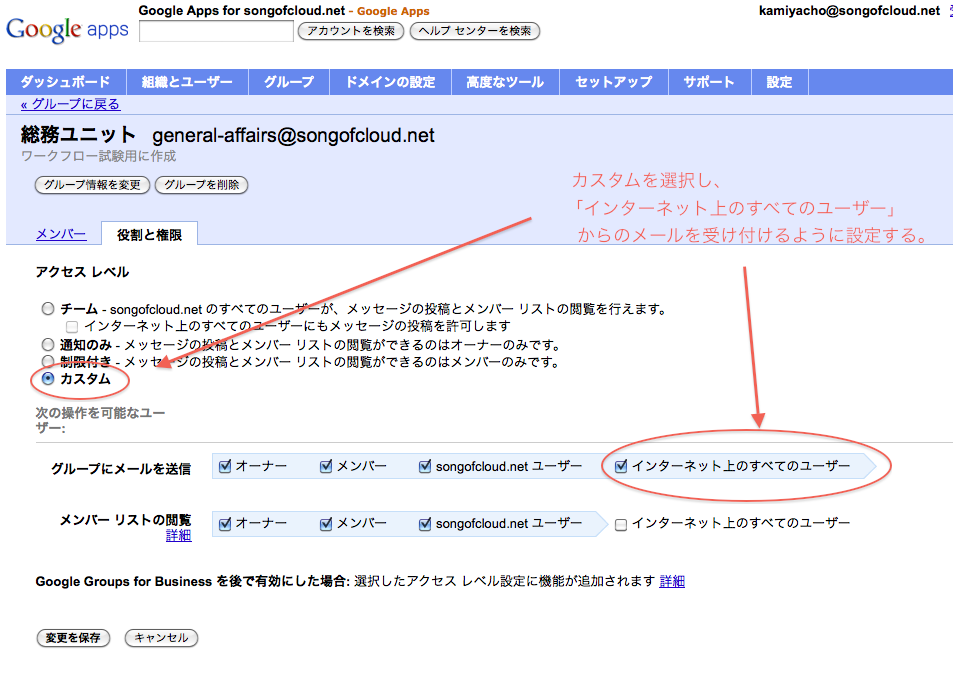
Task: Switch to the メンバー tab
Action: [61, 234]
